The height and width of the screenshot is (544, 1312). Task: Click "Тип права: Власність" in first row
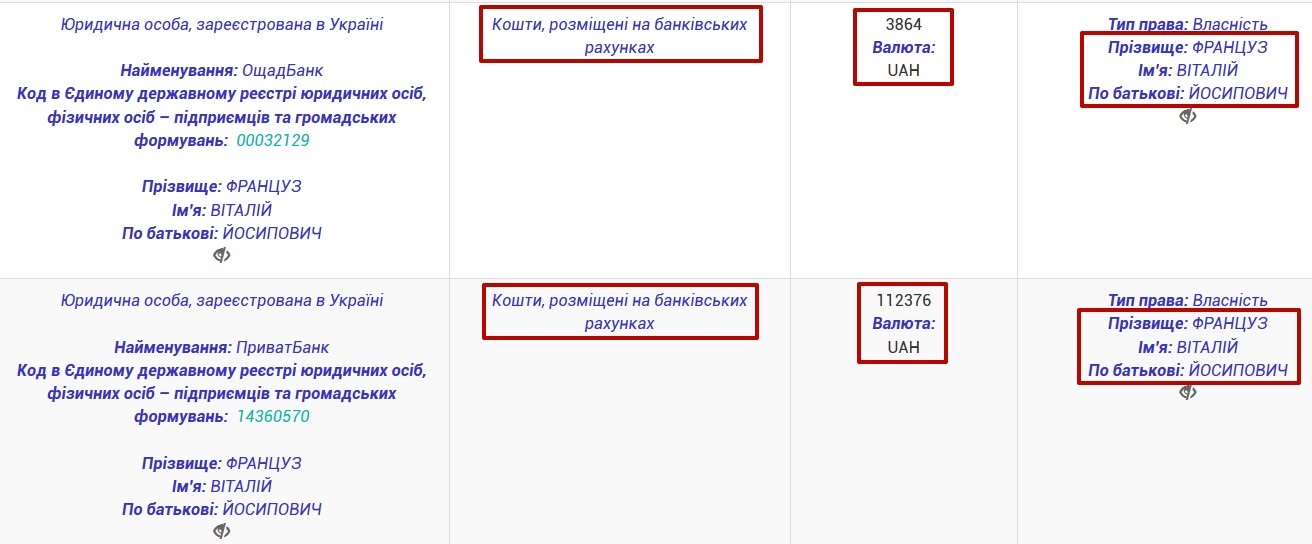[x=1188, y=24]
